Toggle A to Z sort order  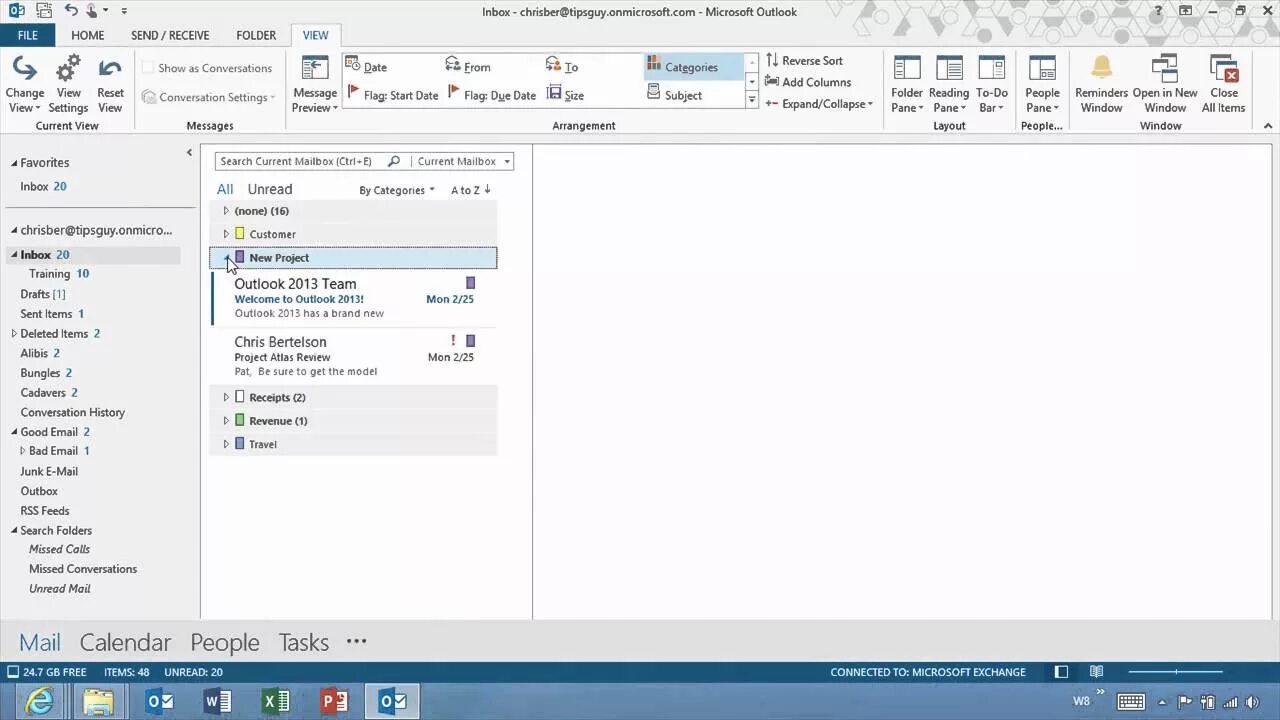pos(470,190)
